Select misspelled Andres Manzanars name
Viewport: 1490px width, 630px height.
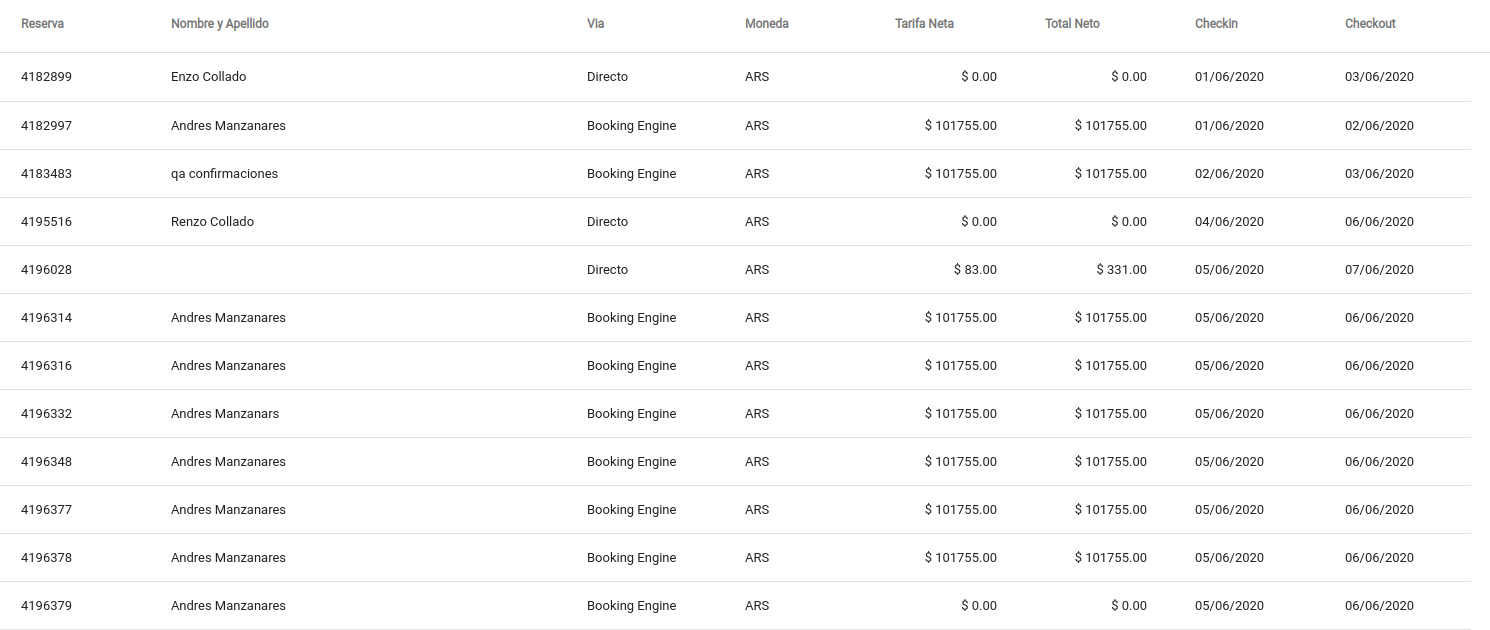coord(225,414)
